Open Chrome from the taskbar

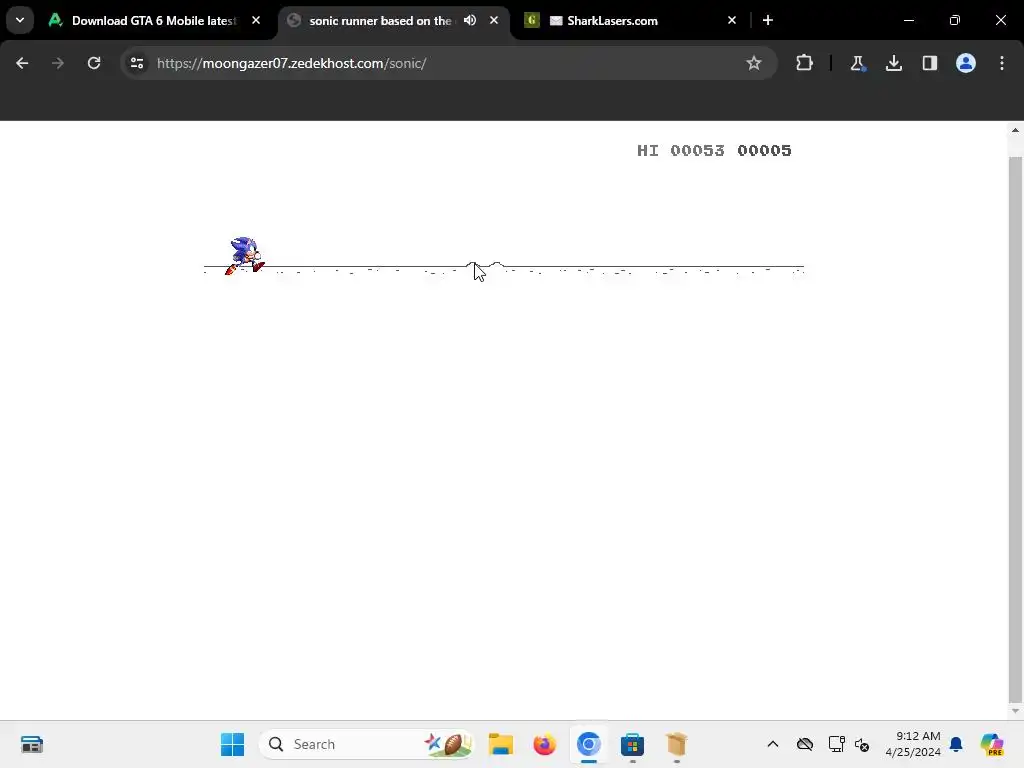pyautogui.click(x=588, y=744)
